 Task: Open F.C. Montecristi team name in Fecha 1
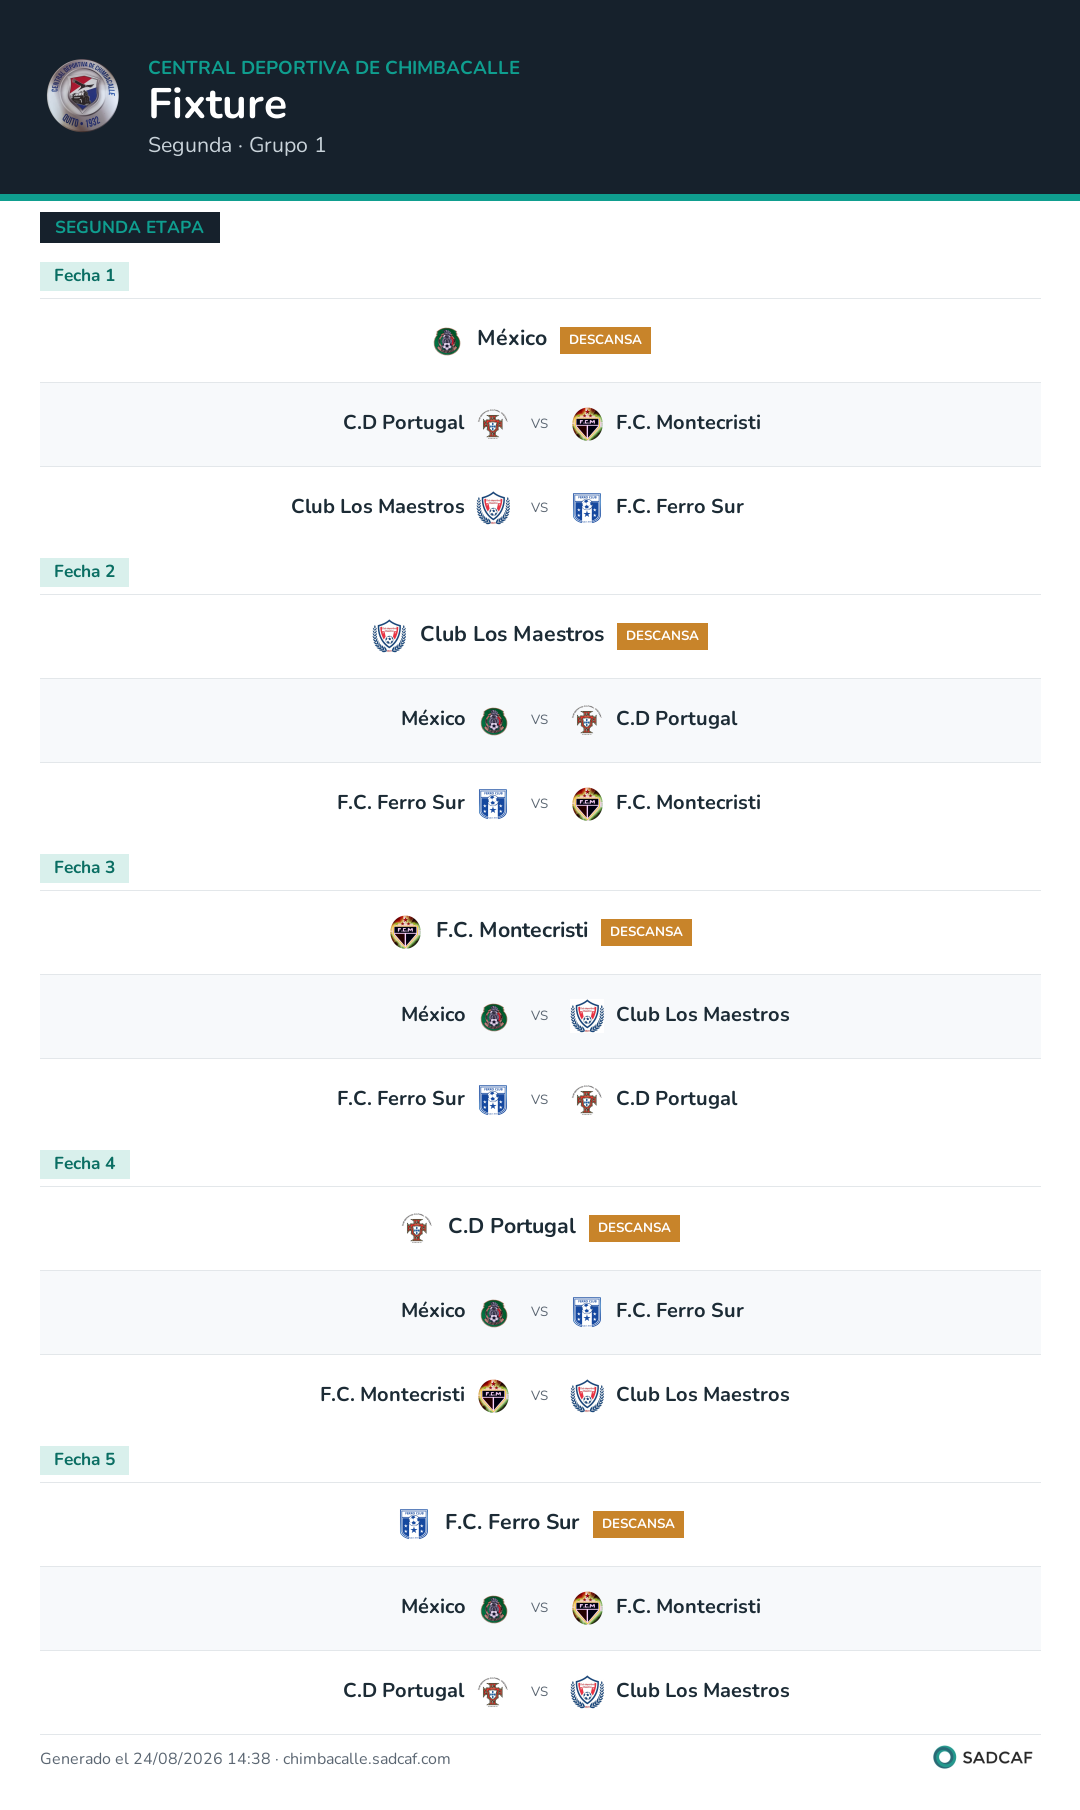[x=688, y=423]
